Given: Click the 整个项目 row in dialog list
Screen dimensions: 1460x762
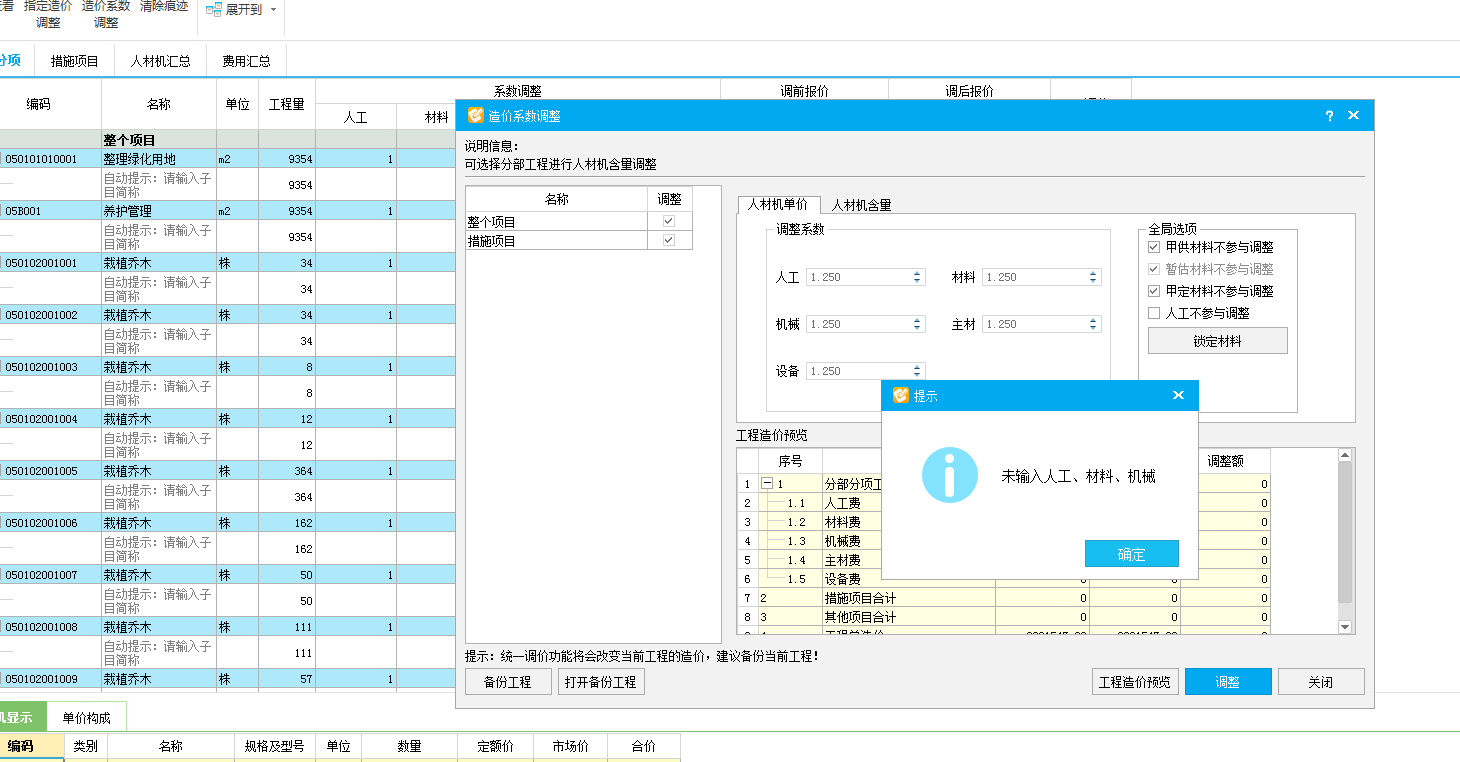Looking at the screenshot, I should click(x=556, y=221).
